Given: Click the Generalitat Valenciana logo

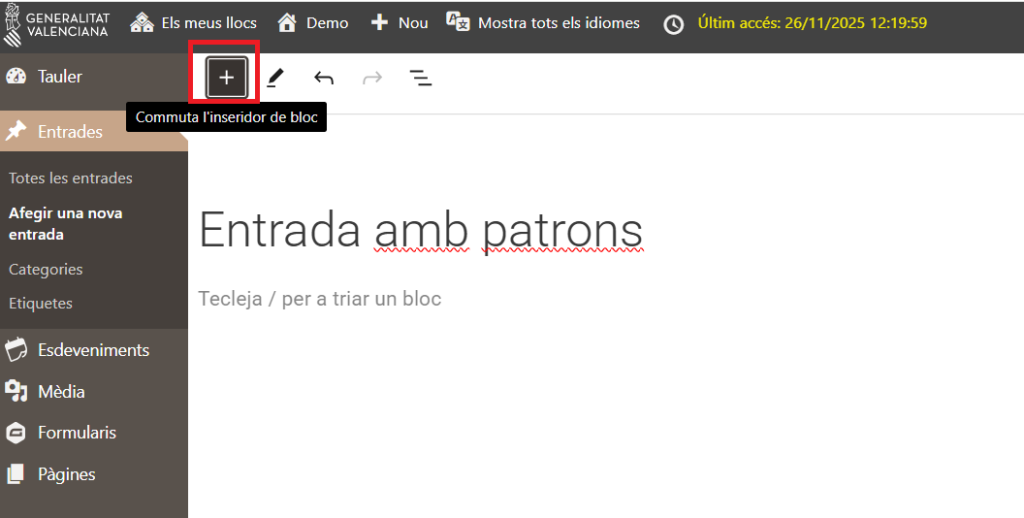Looking at the screenshot, I should click(x=59, y=23).
